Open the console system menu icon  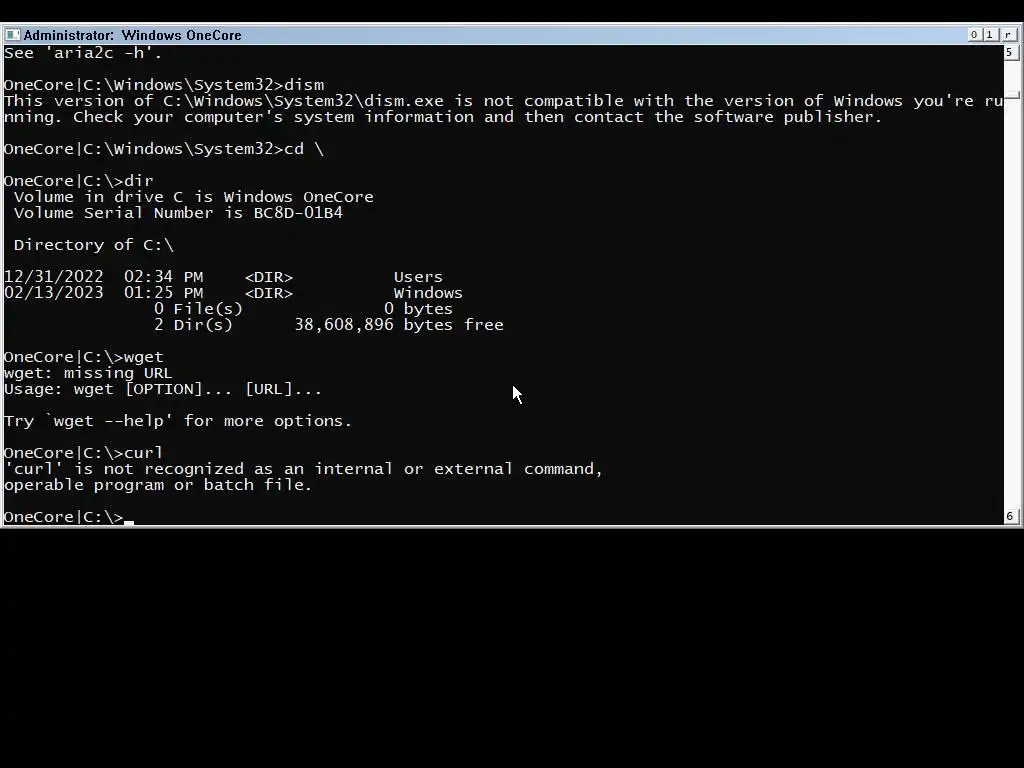[x=12, y=35]
